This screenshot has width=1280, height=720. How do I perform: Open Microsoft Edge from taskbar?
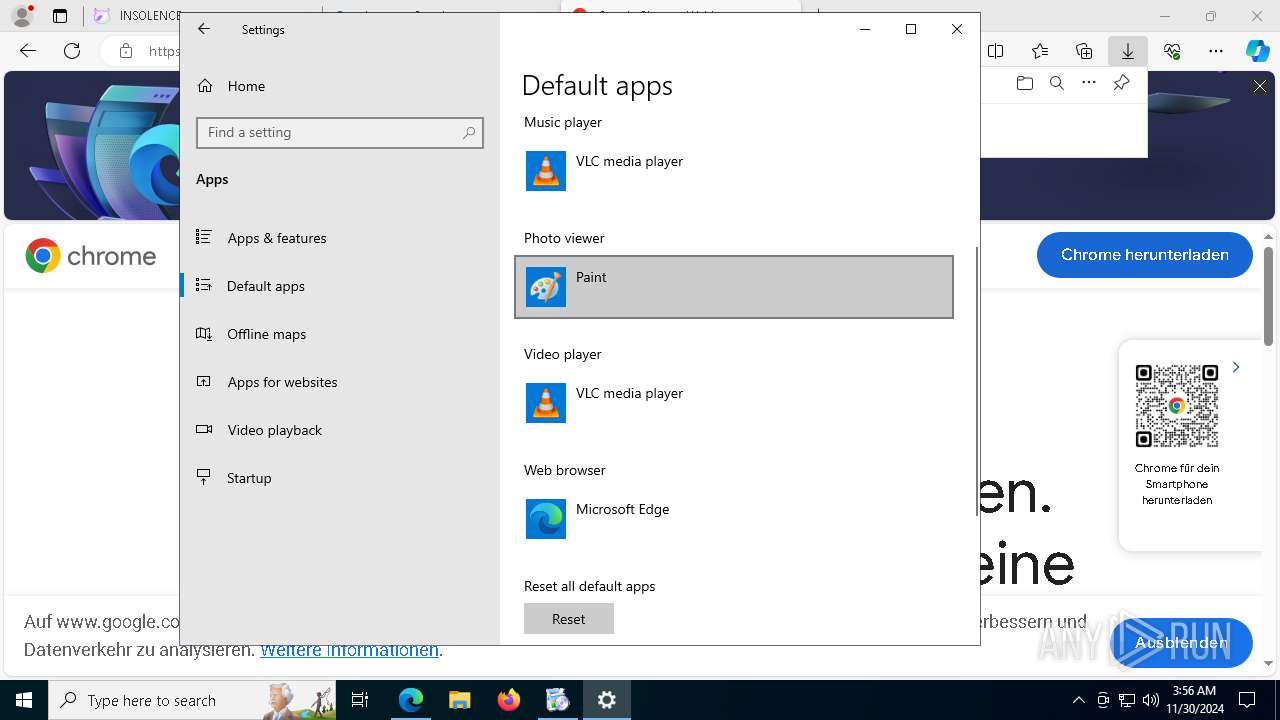(x=411, y=700)
